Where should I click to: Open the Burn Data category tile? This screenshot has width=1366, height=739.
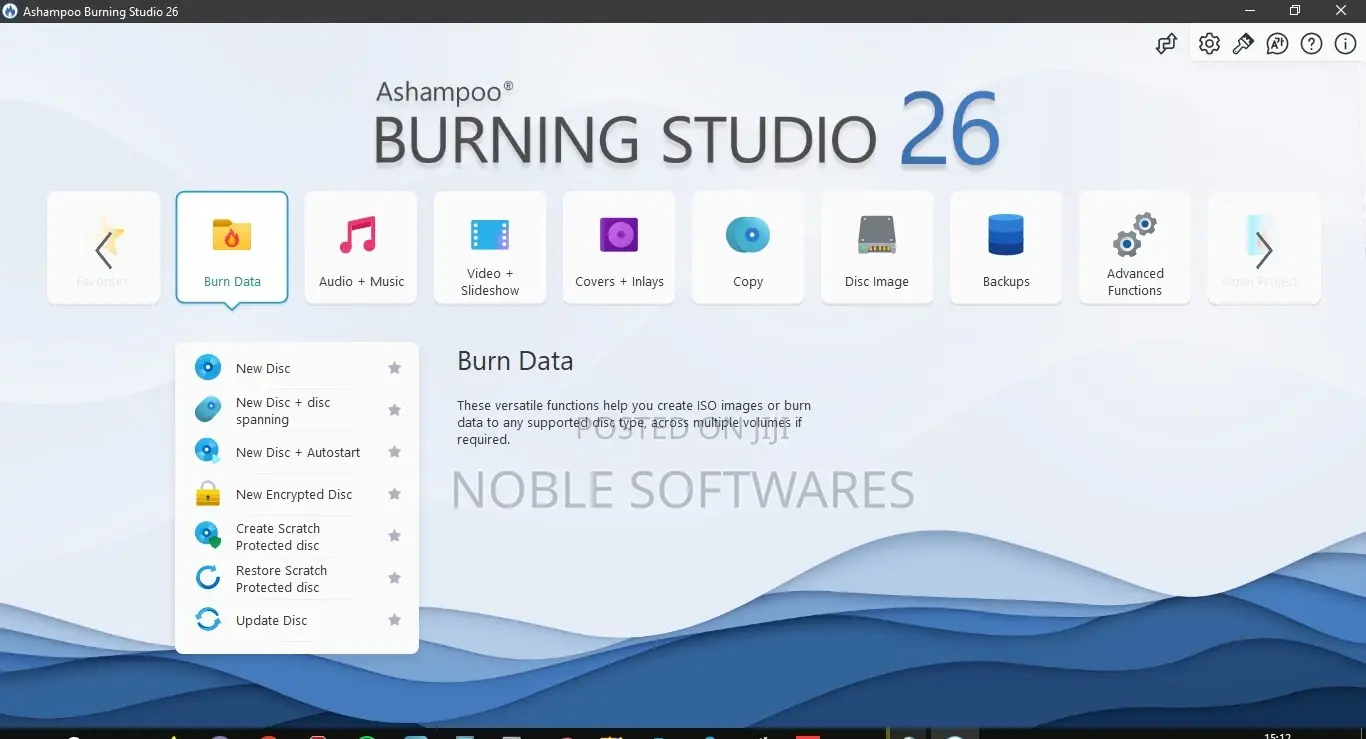click(232, 247)
